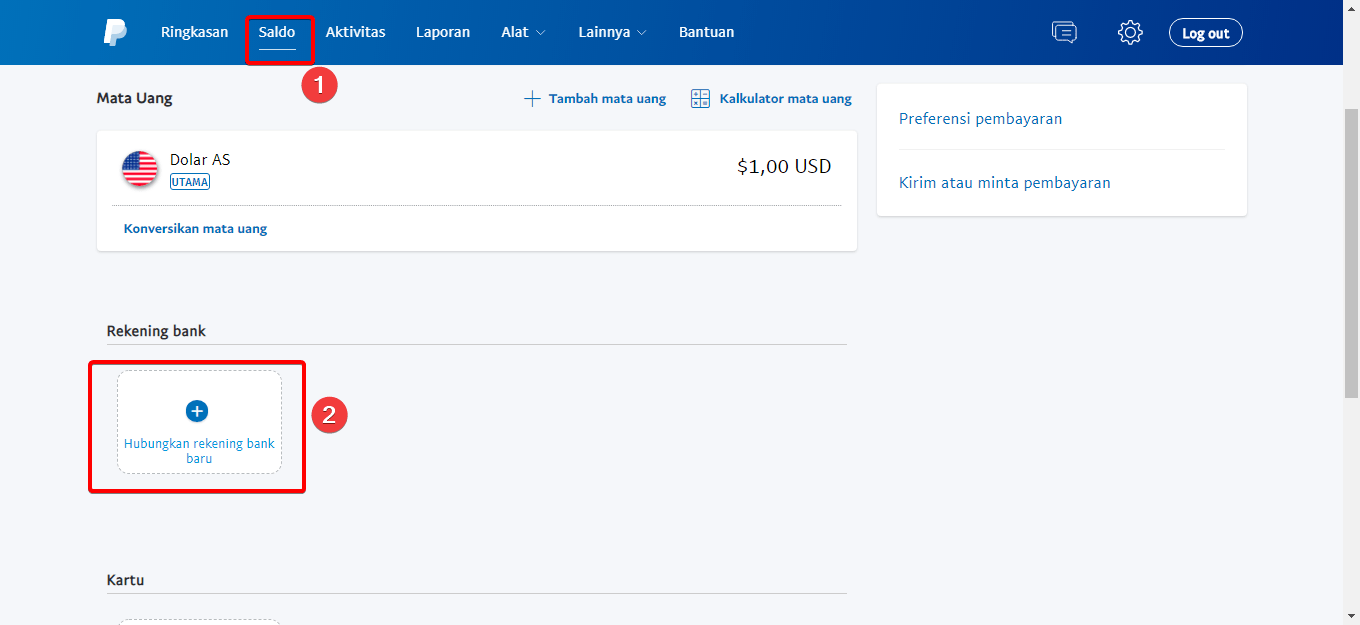Click the Log out button

click(1205, 32)
